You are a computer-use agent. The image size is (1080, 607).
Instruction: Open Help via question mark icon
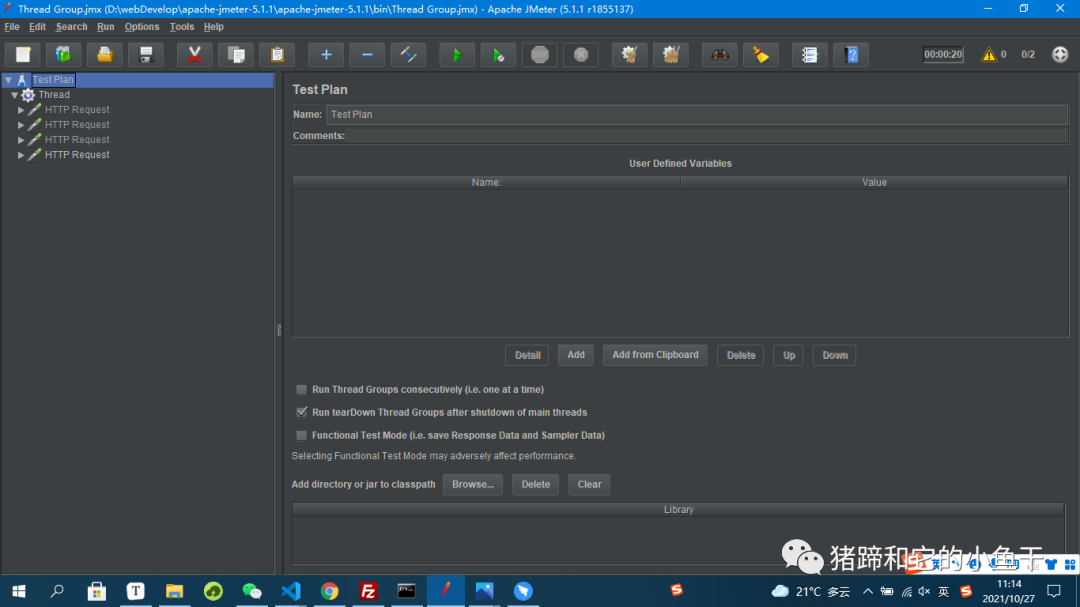851,54
